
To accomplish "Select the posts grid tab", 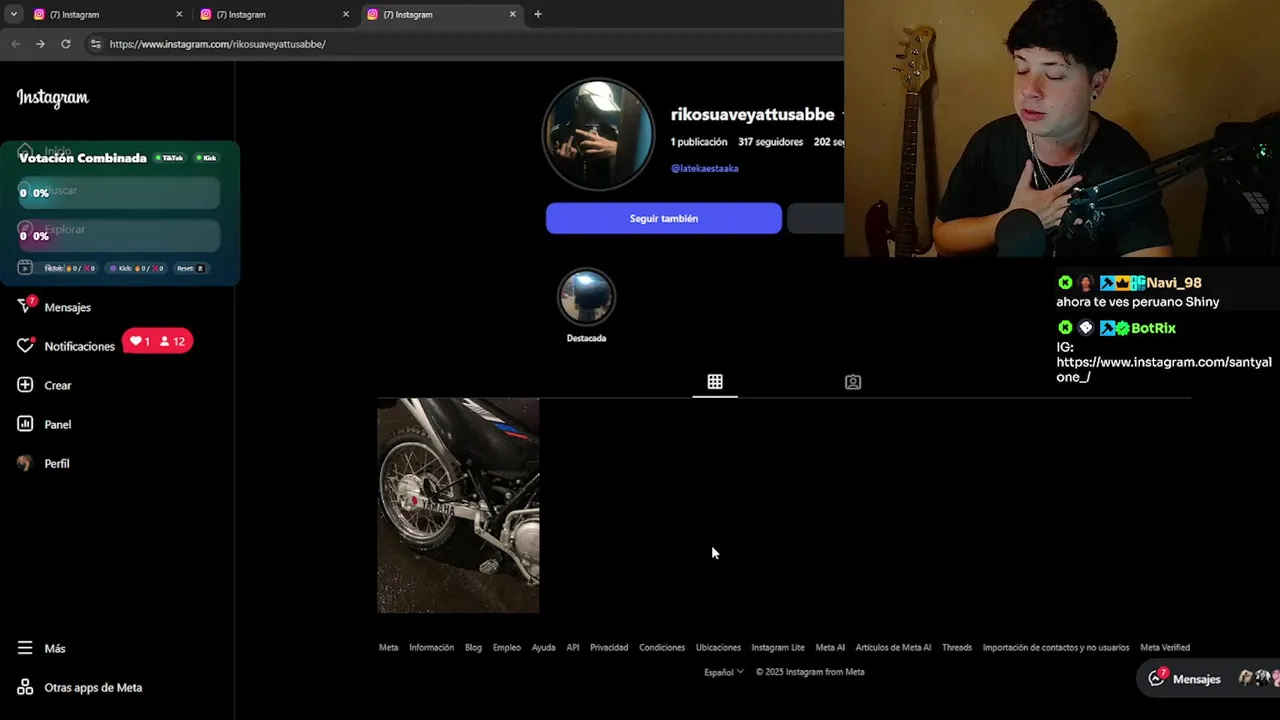I will click(x=715, y=382).
